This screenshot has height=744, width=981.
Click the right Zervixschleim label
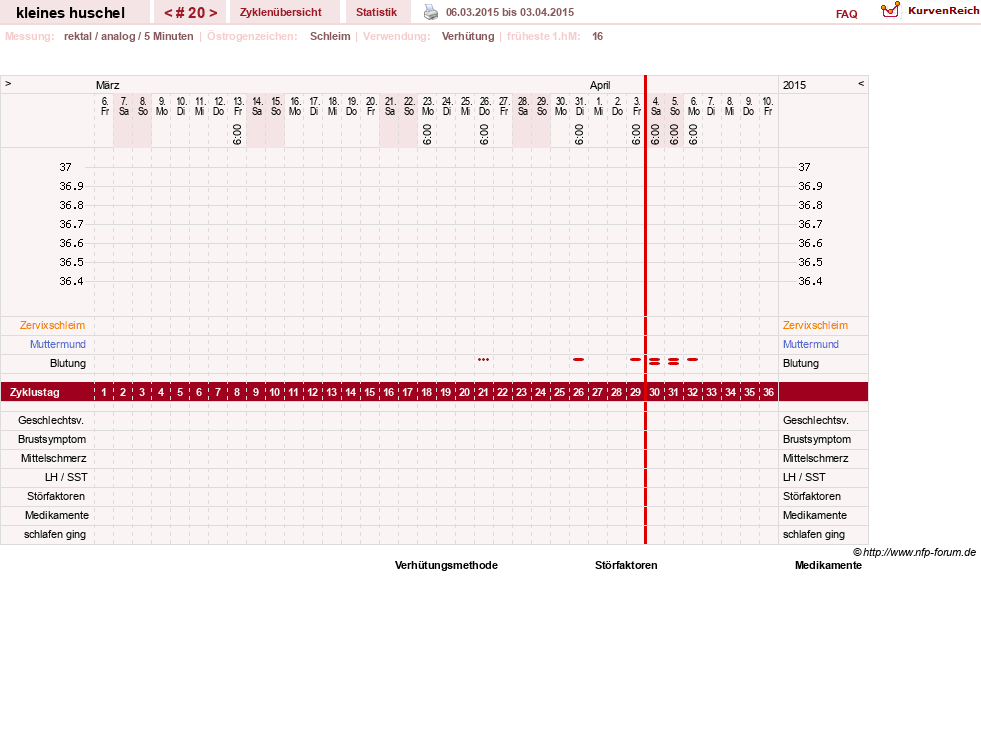pos(815,325)
